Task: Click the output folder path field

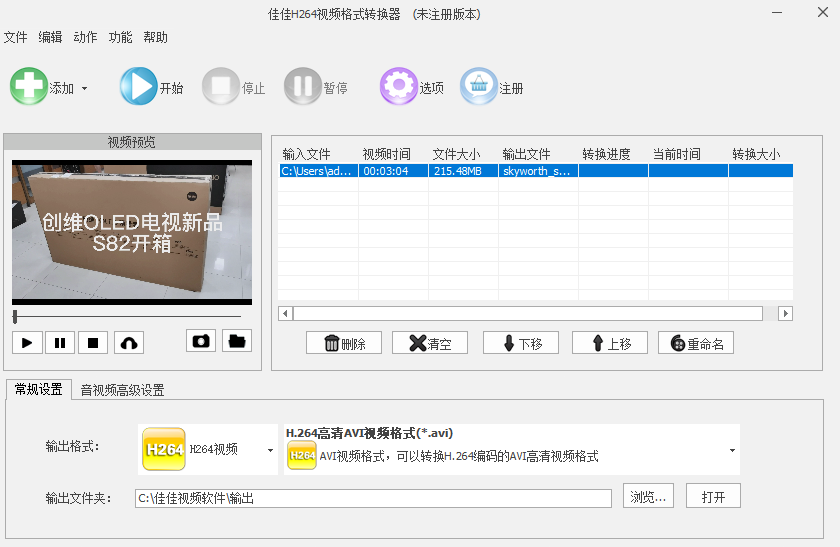Action: (x=372, y=498)
